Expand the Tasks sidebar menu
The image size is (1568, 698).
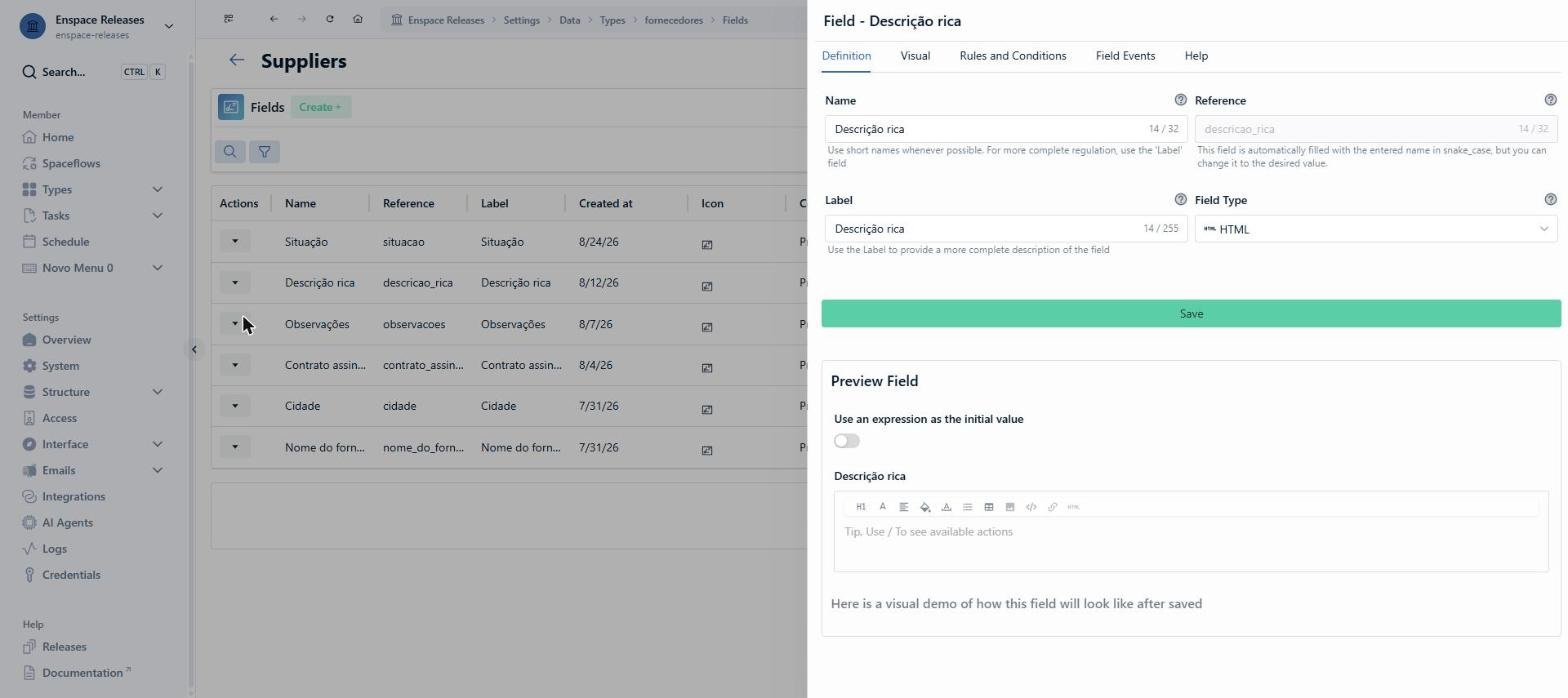(157, 215)
